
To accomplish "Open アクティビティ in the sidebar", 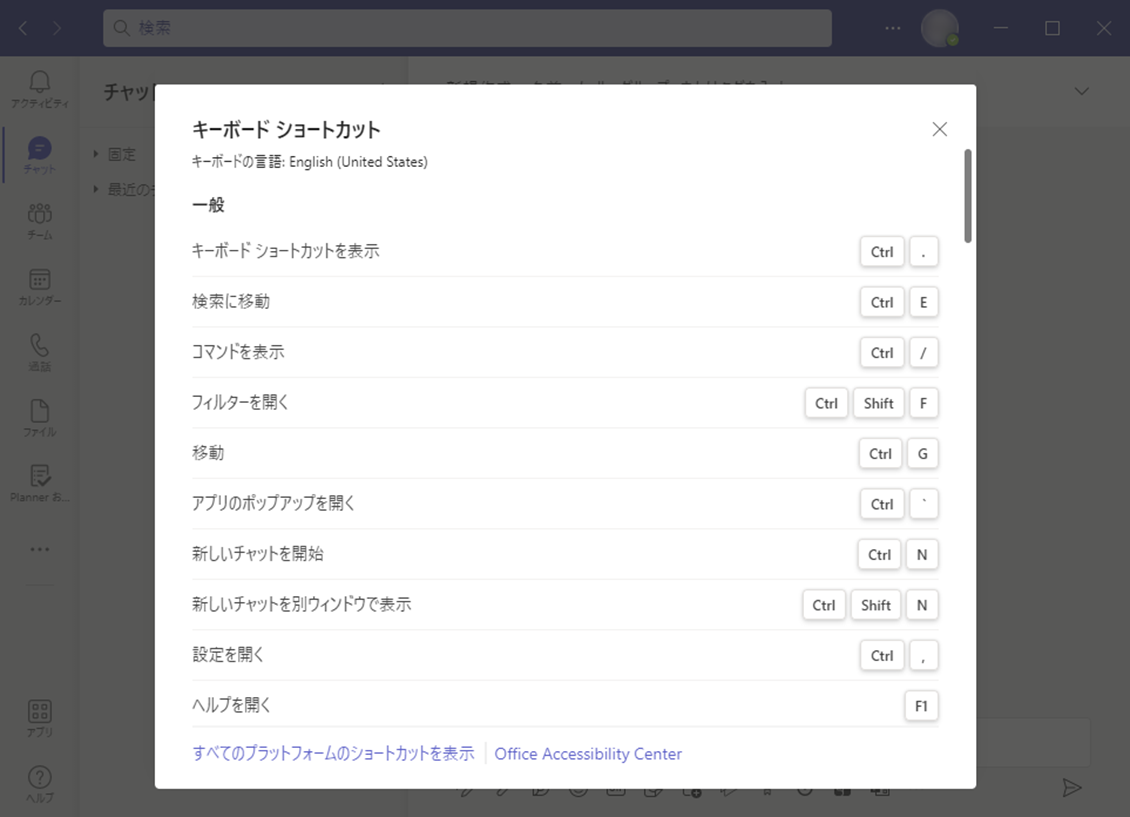I will pyautogui.click(x=40, y=90).
